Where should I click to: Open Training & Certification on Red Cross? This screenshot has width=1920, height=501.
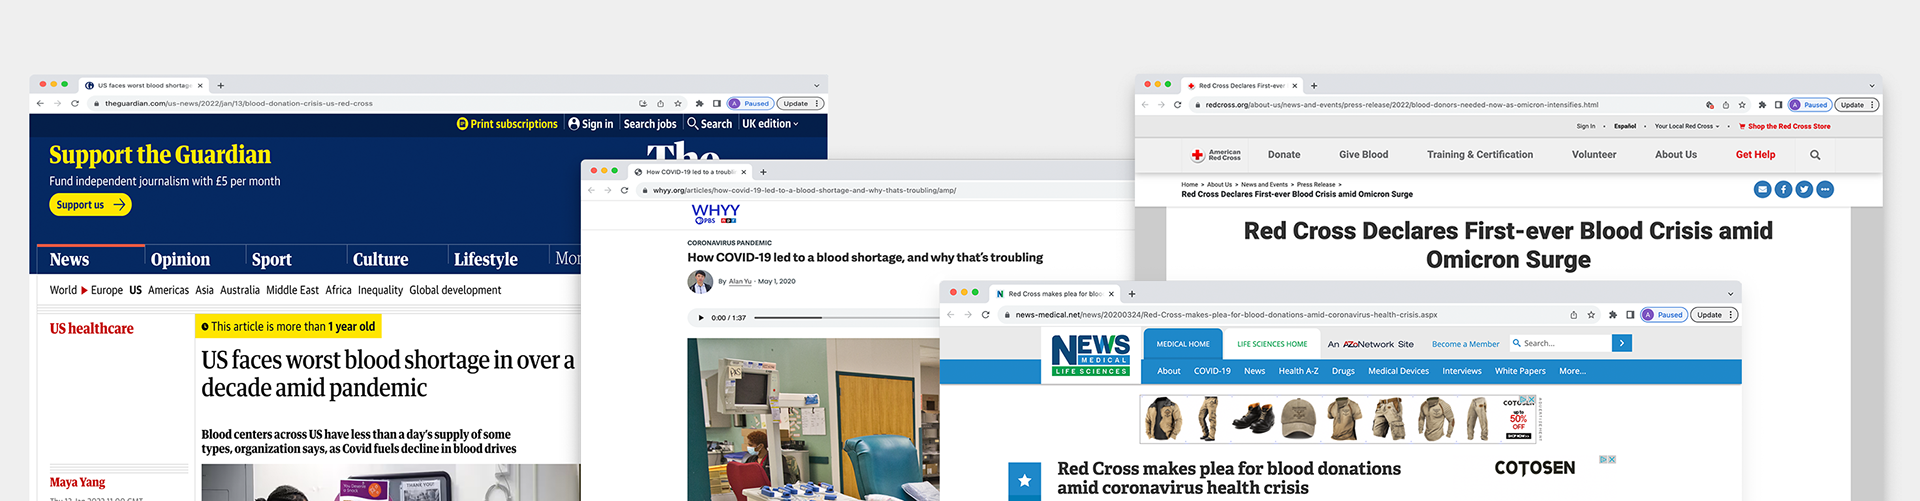pyautogui.click(x=1480, y=155)
